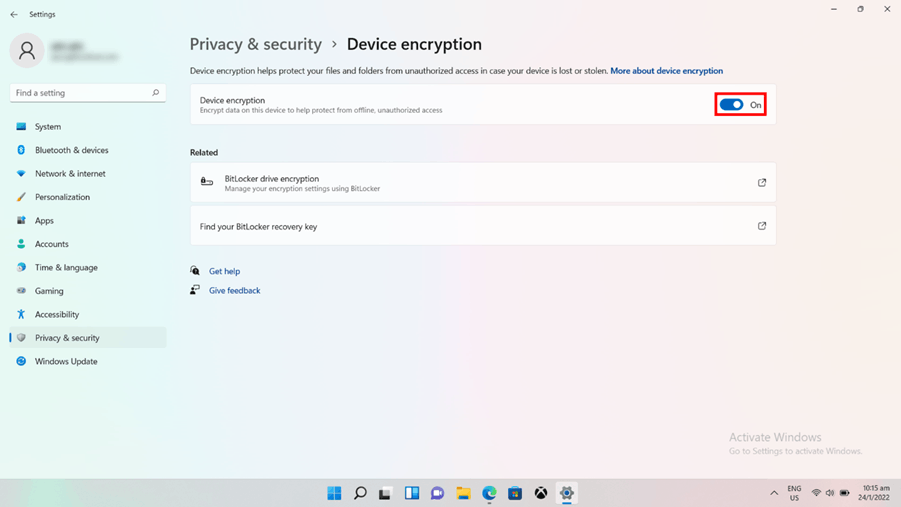Open Windows Update in sidebar
The height and width of the screenshot is (507, 901).
click(x=88, y=362)
